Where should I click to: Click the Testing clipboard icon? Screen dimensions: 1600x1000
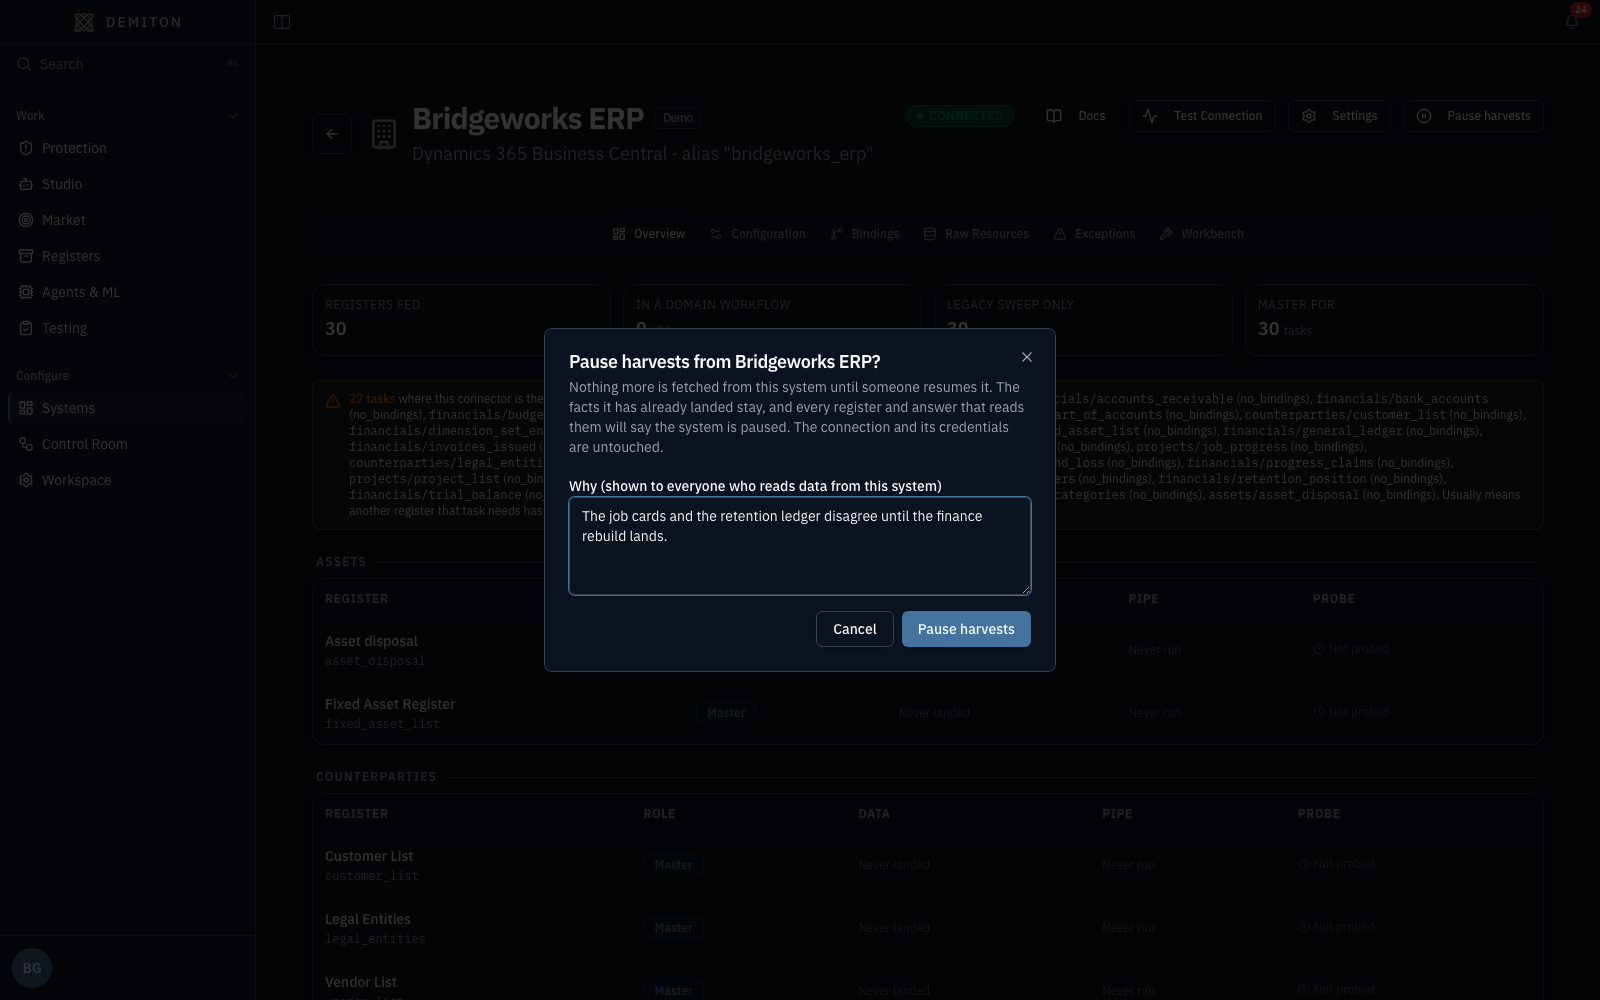pyautogui.click(x=26, y=328)
